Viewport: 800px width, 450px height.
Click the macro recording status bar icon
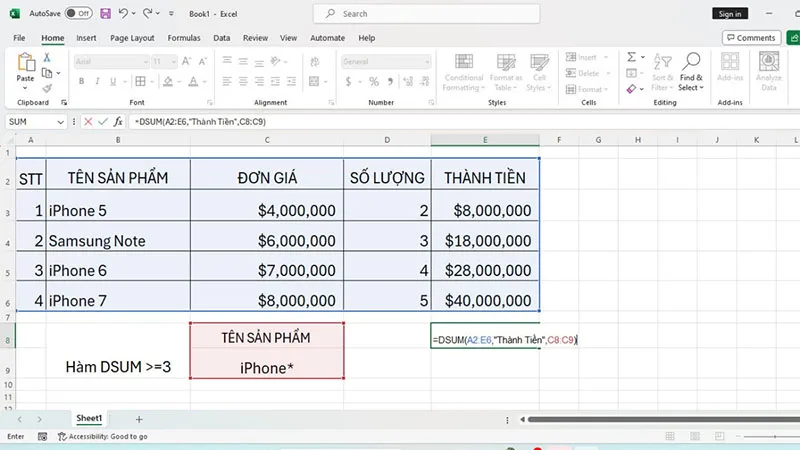pyautogui.click(x=42, y=436)
